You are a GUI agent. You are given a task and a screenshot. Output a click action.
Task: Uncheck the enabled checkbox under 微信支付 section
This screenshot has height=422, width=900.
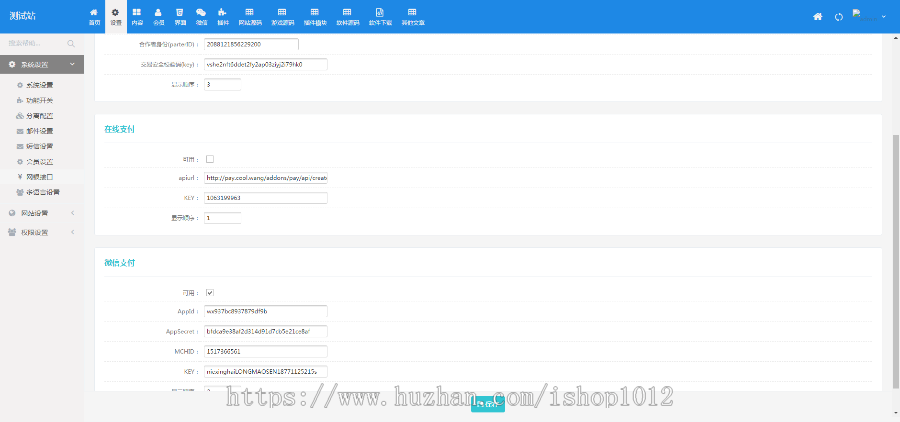pyautogui.click(x=210, y=292)
